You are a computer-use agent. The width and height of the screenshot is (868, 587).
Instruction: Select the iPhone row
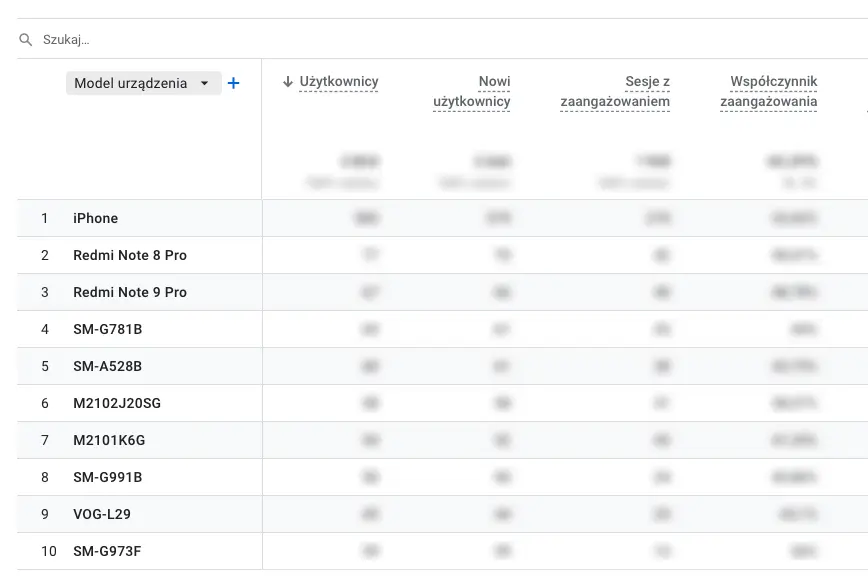pyautogui.click(x=96, y=218)
